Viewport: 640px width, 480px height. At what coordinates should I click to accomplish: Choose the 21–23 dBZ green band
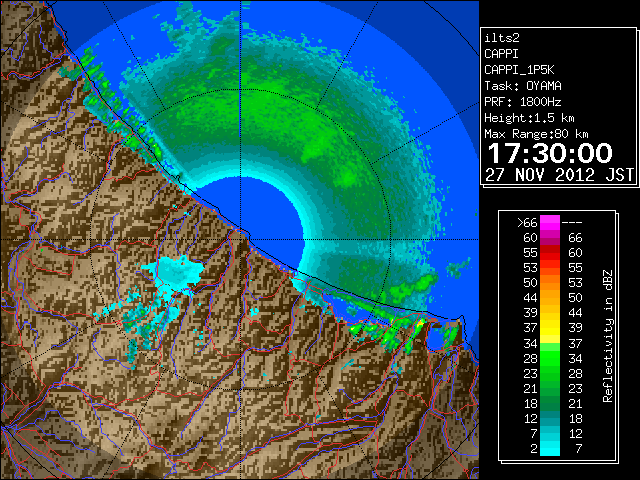(550, 388)
